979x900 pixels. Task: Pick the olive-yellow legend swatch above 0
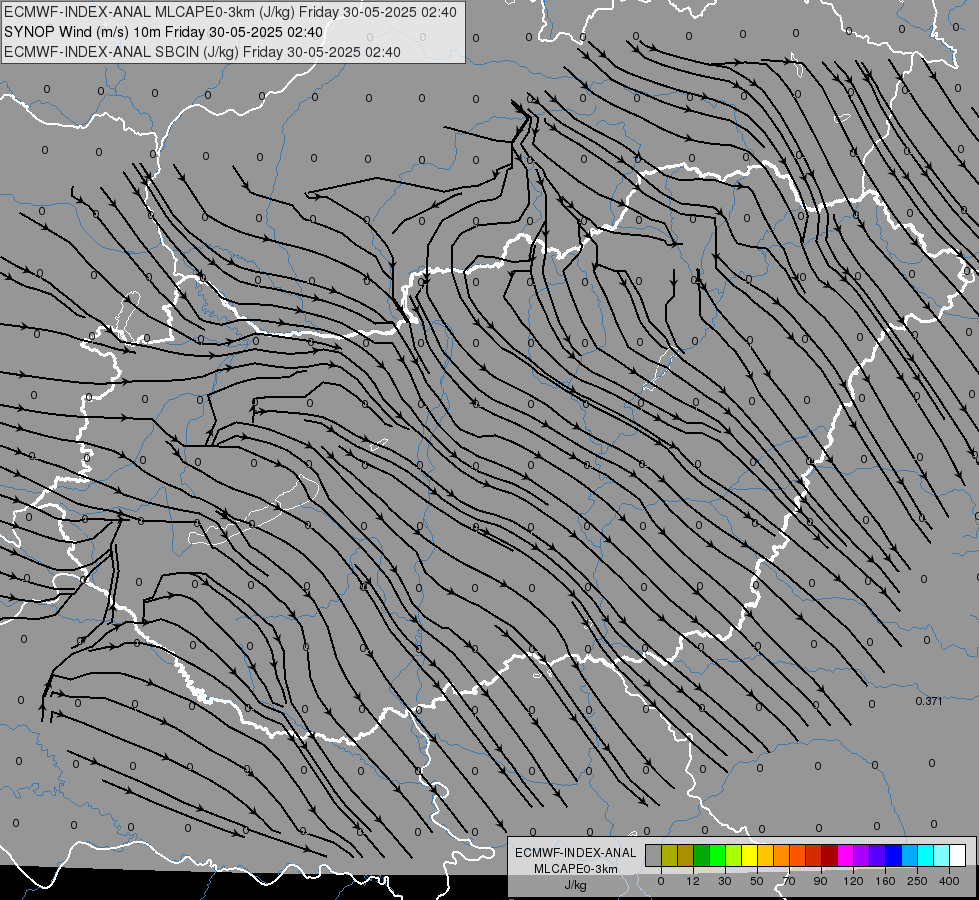(670, 855)
